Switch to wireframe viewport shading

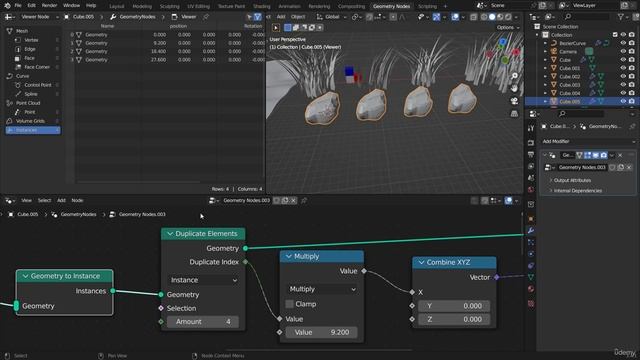[x=484, y=17]
